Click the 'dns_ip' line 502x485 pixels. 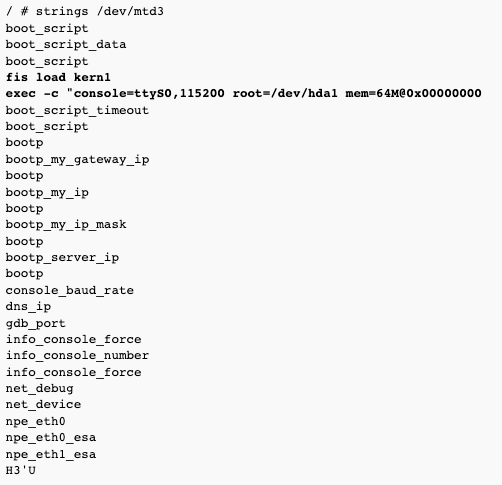28,307
